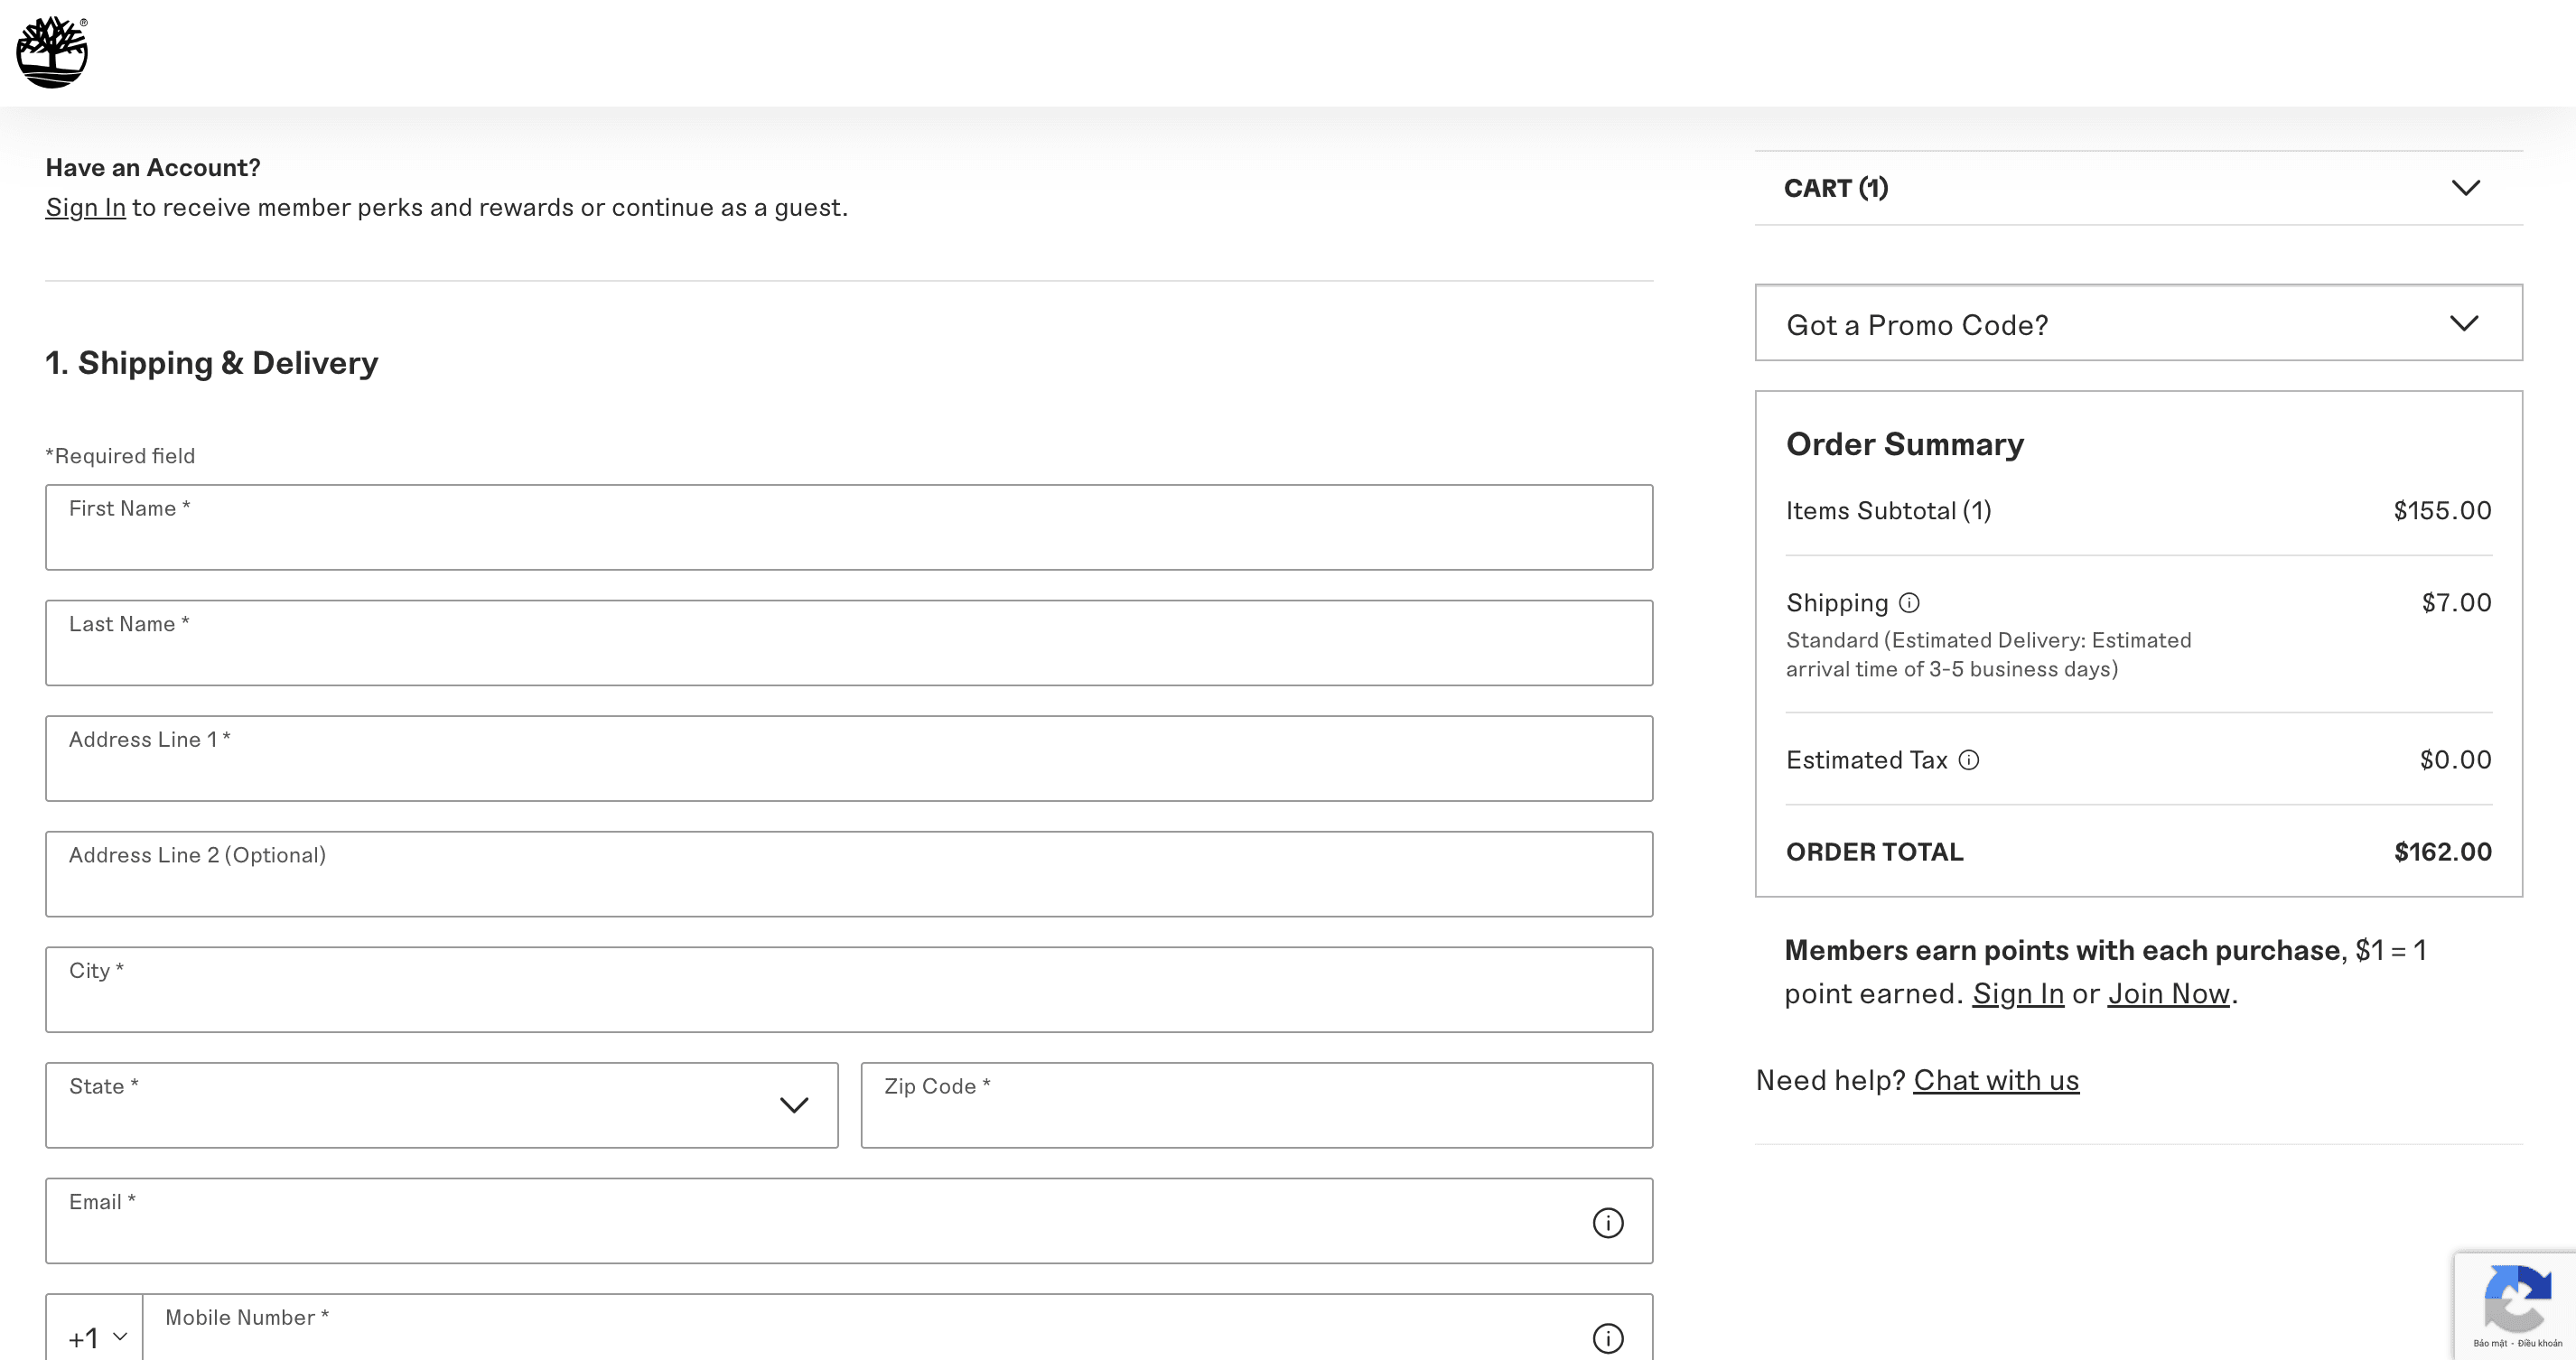
Task: Focus the Address Line 1 field
Action: 849,759
